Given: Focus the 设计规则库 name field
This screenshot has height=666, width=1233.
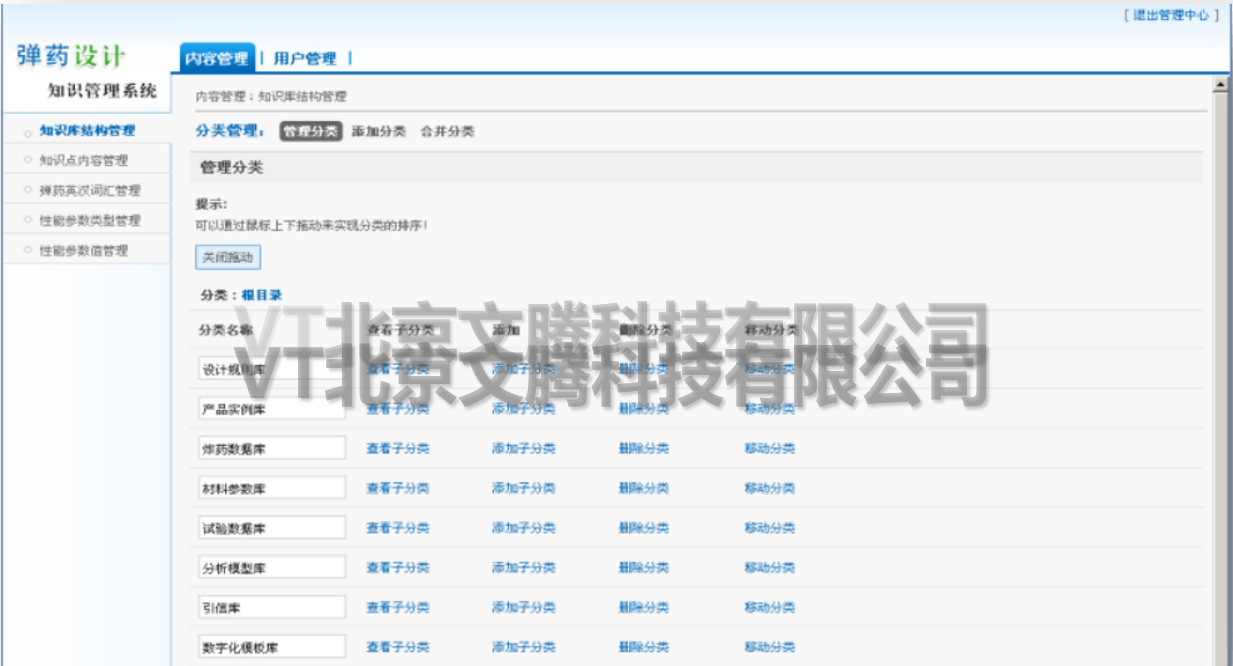Looking at the screenshot, I should pyautogui.click(x=271, y=369).
